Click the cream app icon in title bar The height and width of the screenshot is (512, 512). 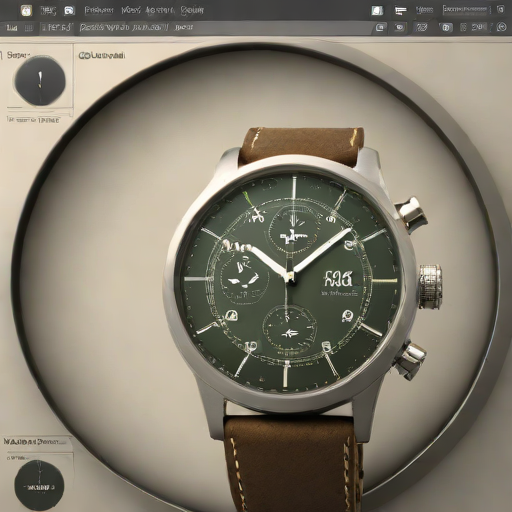(x=26, y=11)
